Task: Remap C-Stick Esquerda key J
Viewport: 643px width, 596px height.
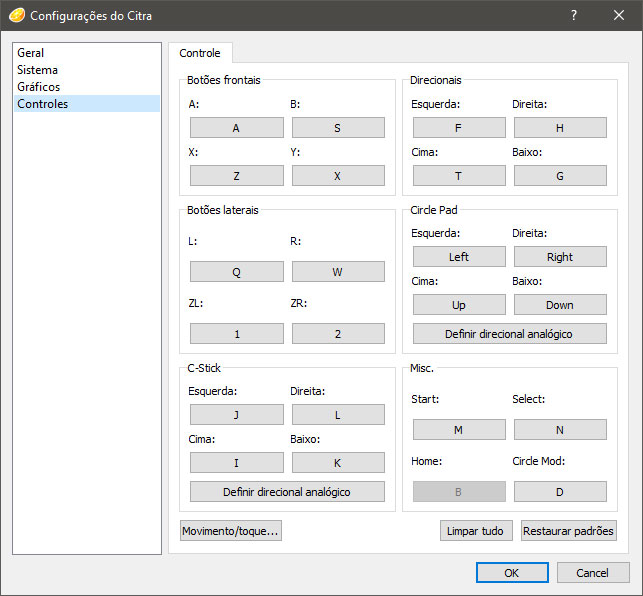Action: pos(237,415)
